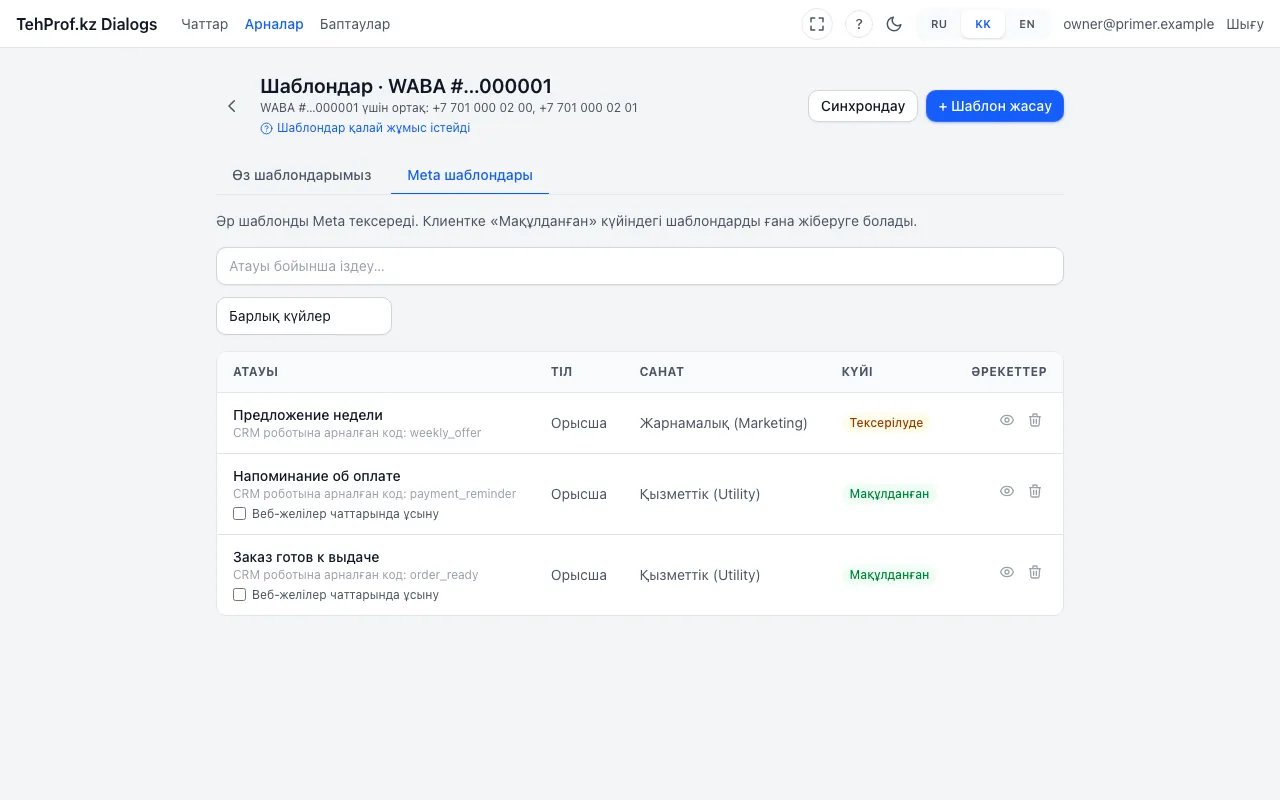Preview the Предложение недели template
Viewport: 1280px width, 800px height.
point(1007,420)
